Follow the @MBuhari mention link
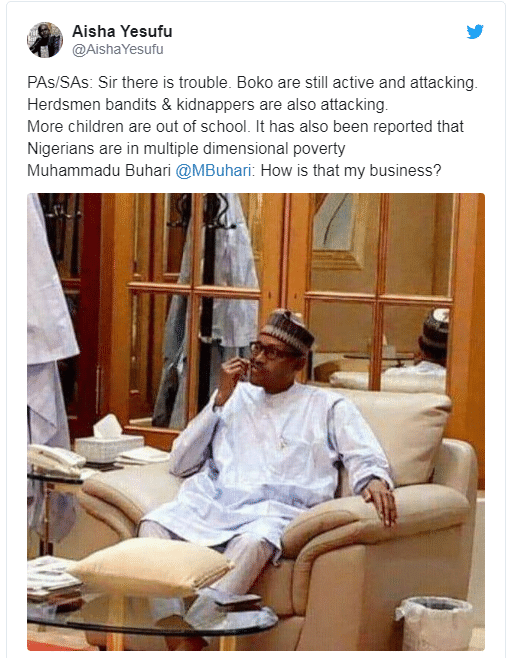 [213, 171]
